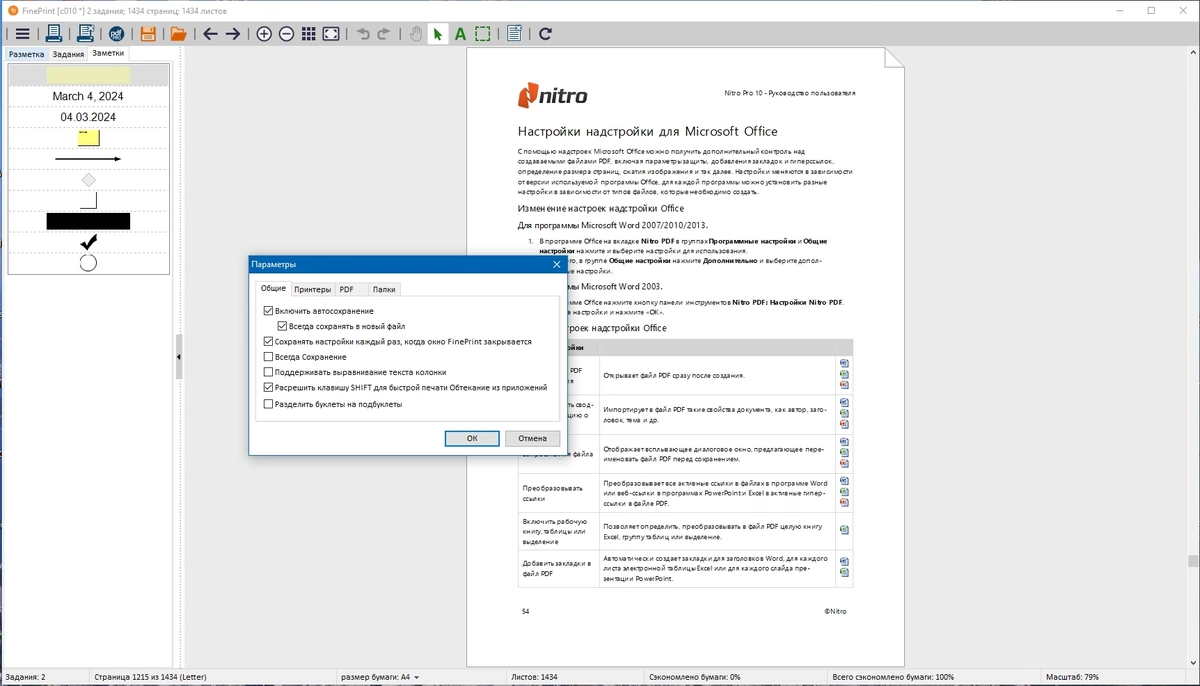Pick the black redaction rectangle note

click(x=88, y=221)
